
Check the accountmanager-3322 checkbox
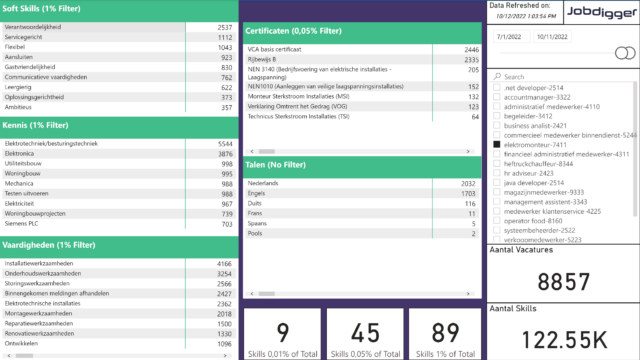(497, 97)
